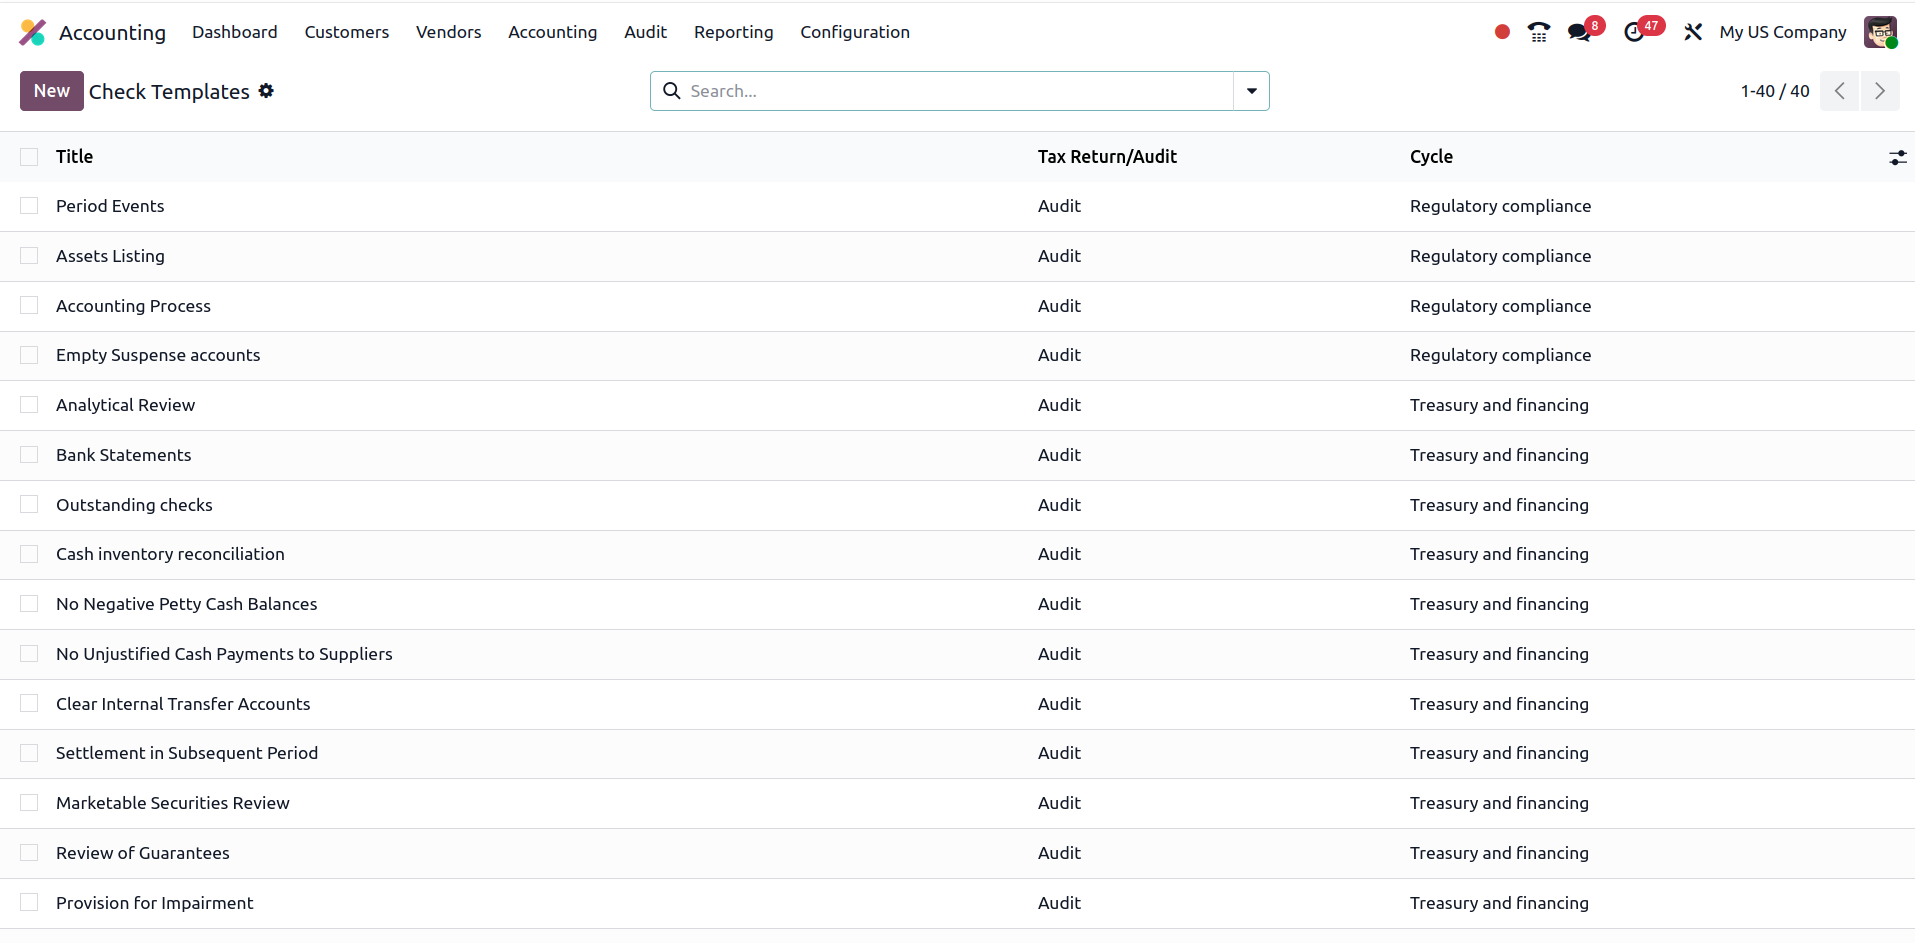The image size is (1915, 943).
Task: Open the column settings adjust icon
Action: coord(1897,157)
